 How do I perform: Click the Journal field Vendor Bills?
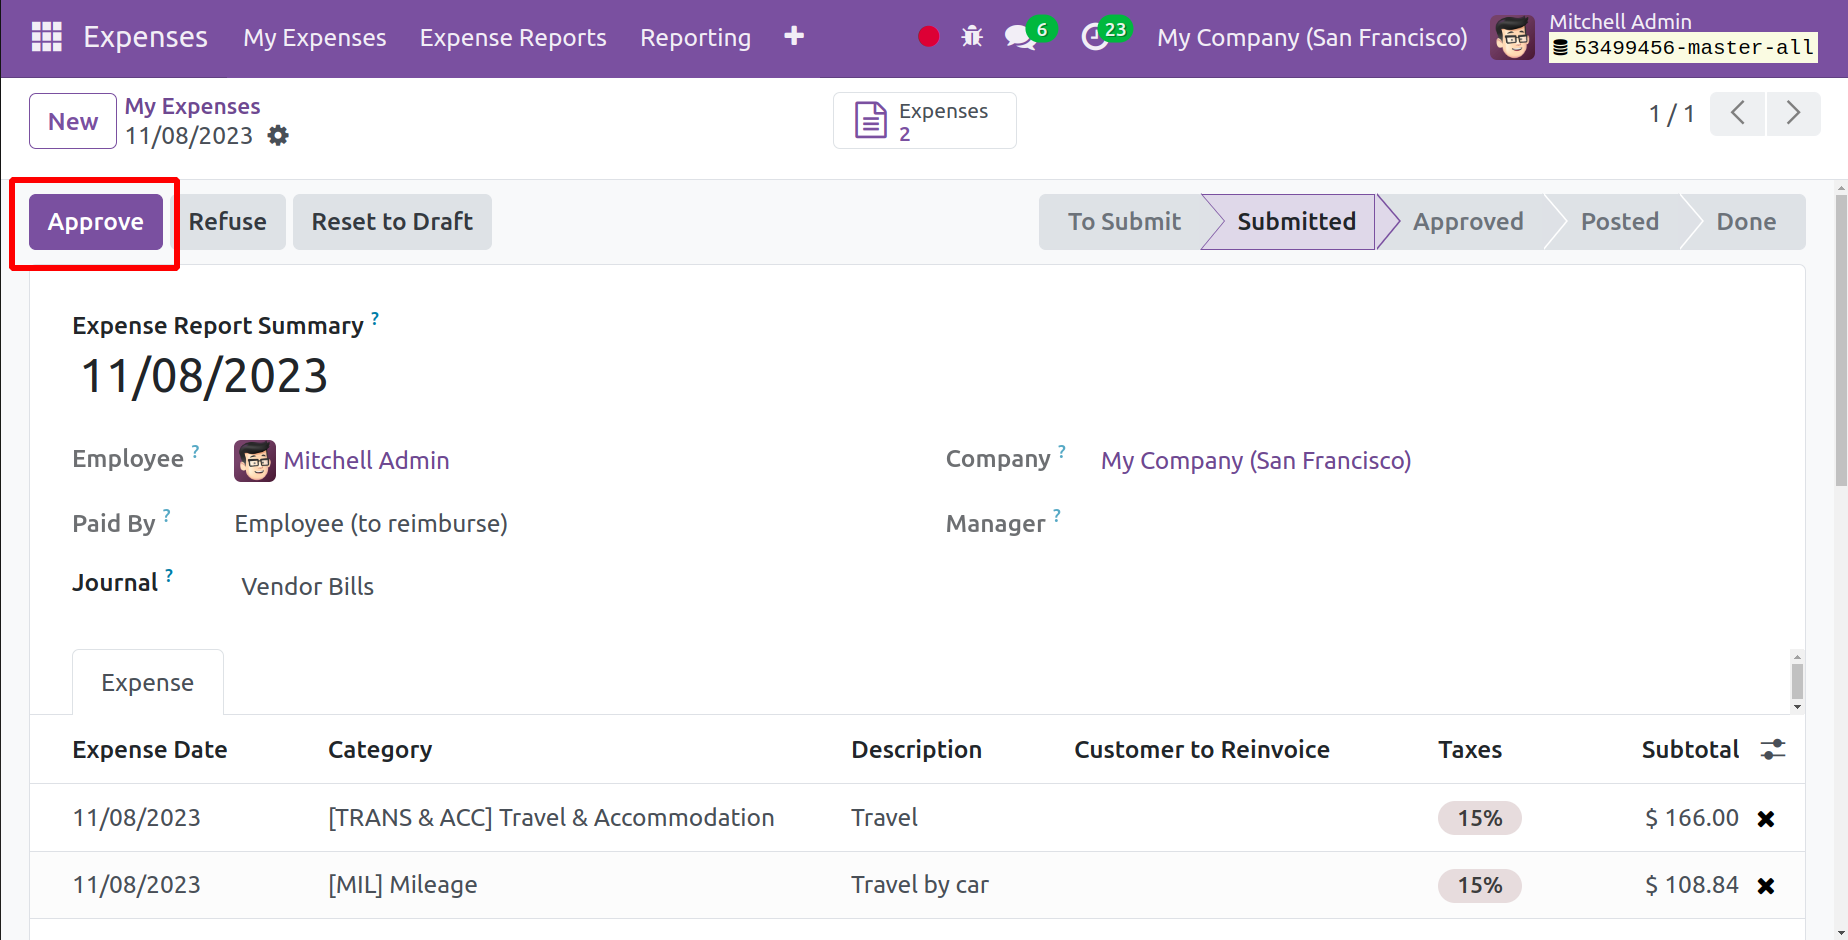[x=307, y=587]
